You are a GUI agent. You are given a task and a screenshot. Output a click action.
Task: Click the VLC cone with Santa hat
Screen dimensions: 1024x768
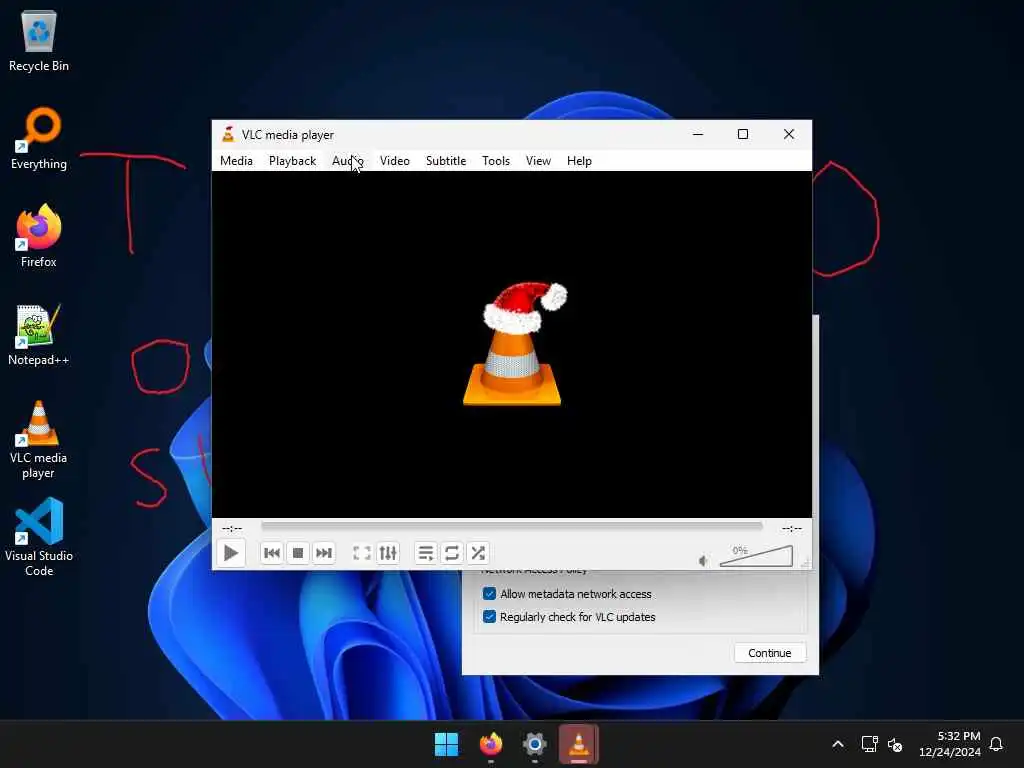click(513, 344)
